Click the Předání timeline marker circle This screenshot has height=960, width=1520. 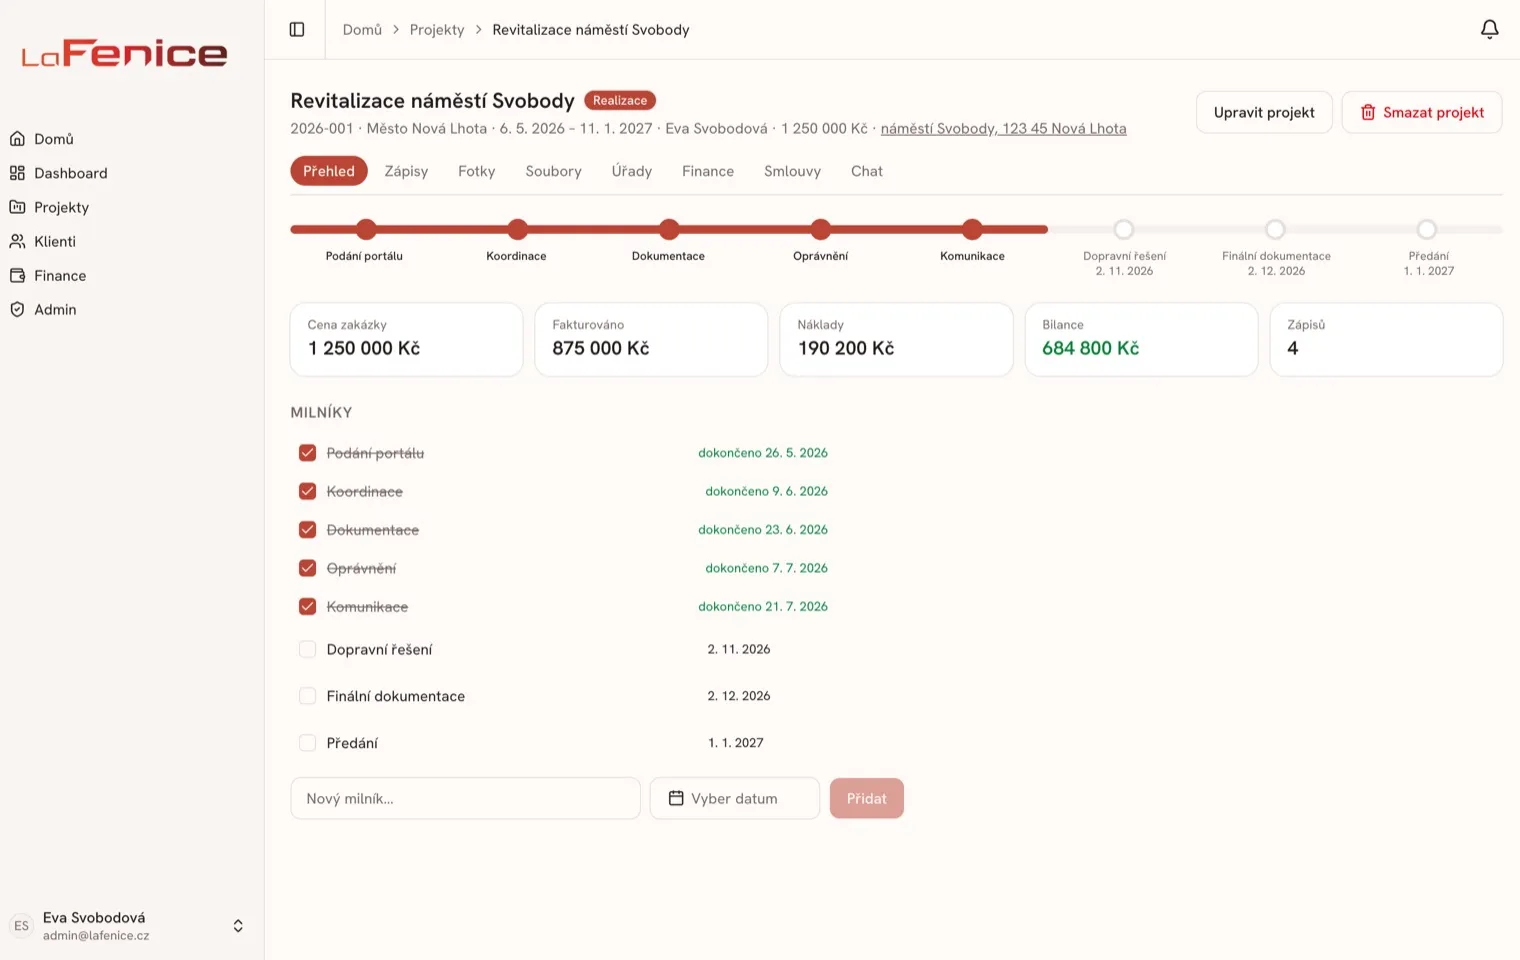point(1427,229)
